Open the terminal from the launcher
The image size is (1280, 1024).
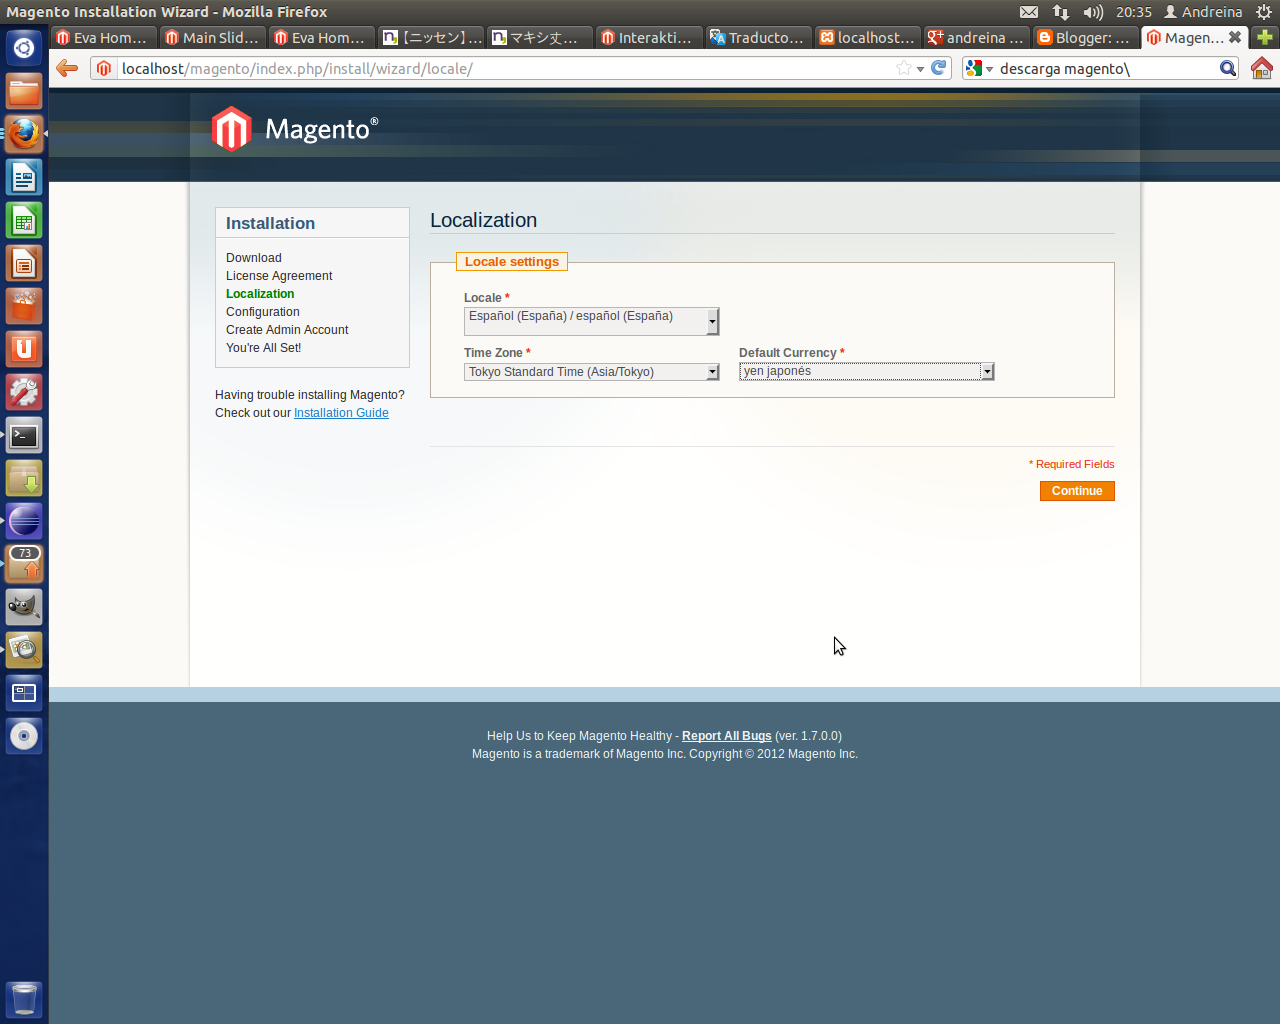[24, 434]
